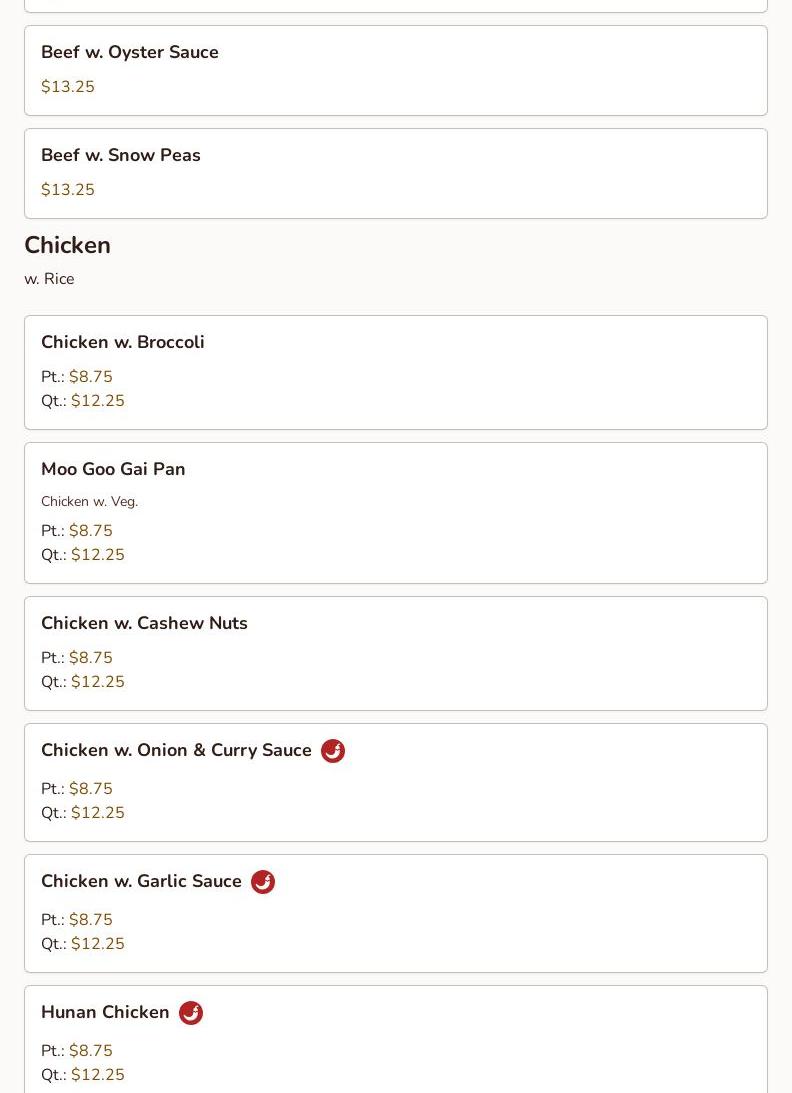Open Chicken w. Broccoli item
Image resolution: width=792 pixels, height=1093 pixels.
[123, 342]
